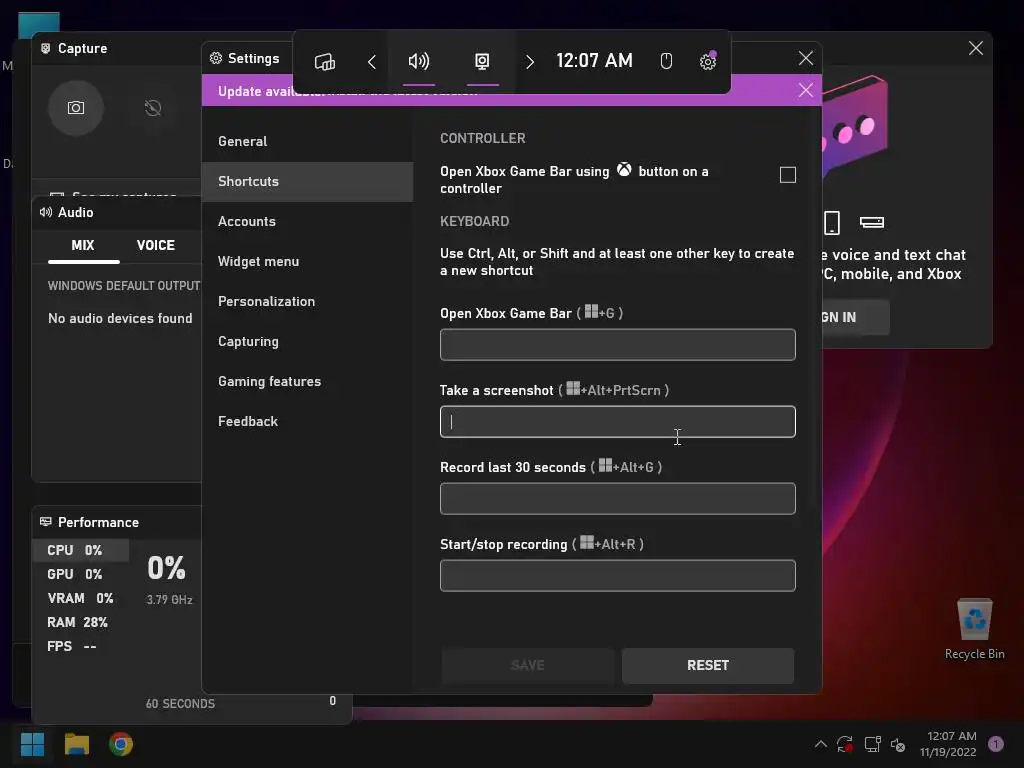Select the RAM performance row
1024x768 pixels.
[80, 622]
